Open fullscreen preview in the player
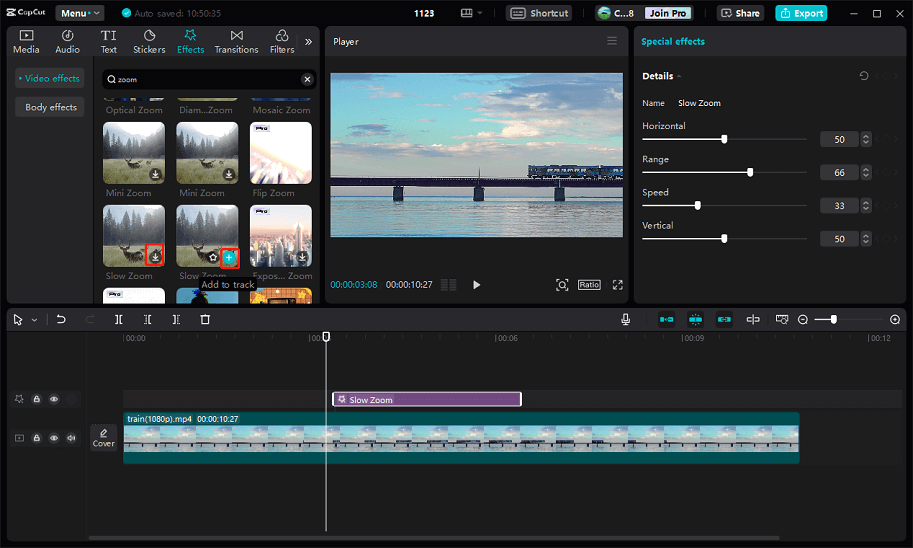This screenshot has height=548, width=913. 618,285
